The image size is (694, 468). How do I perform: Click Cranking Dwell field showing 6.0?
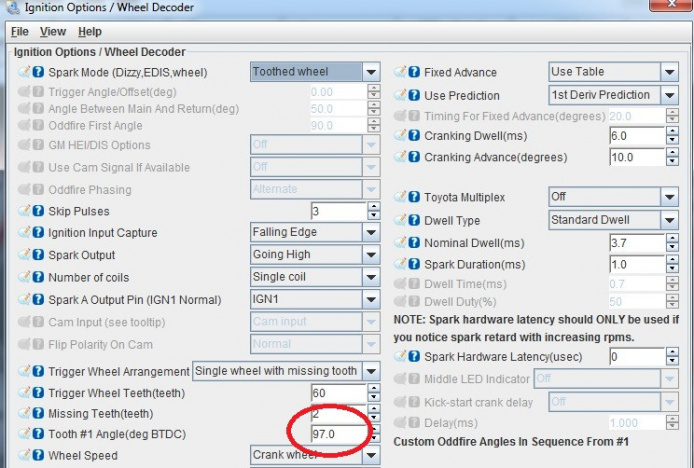click(x=637, y=135)
